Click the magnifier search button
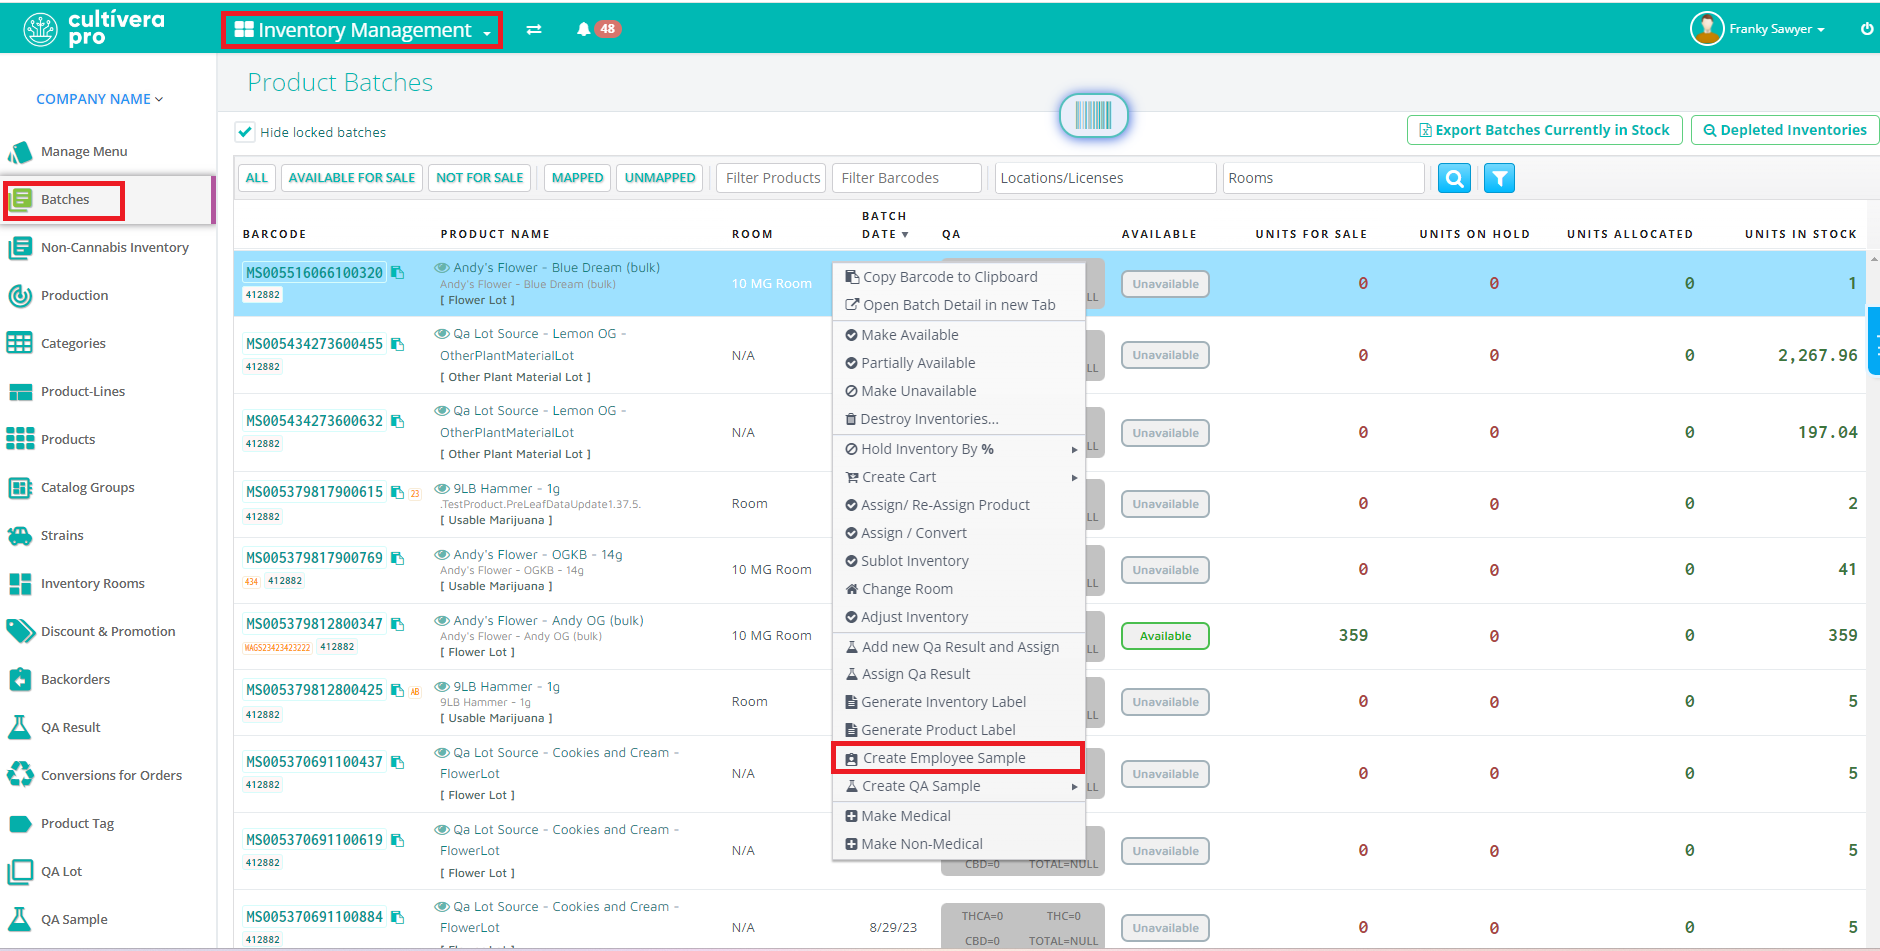Screen dimensions: 1880x951 click(x=1454, y=178)
